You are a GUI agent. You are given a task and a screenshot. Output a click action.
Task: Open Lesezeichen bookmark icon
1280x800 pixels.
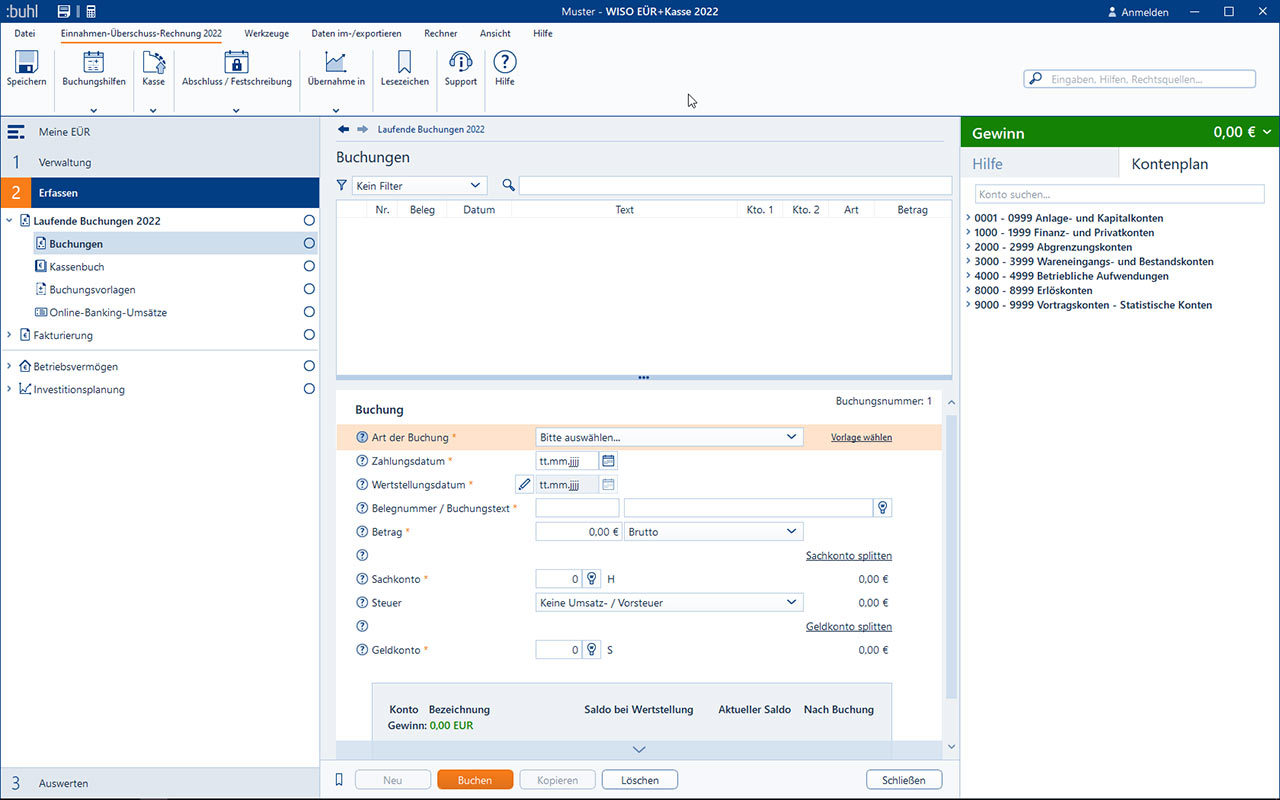pos(404,62)
